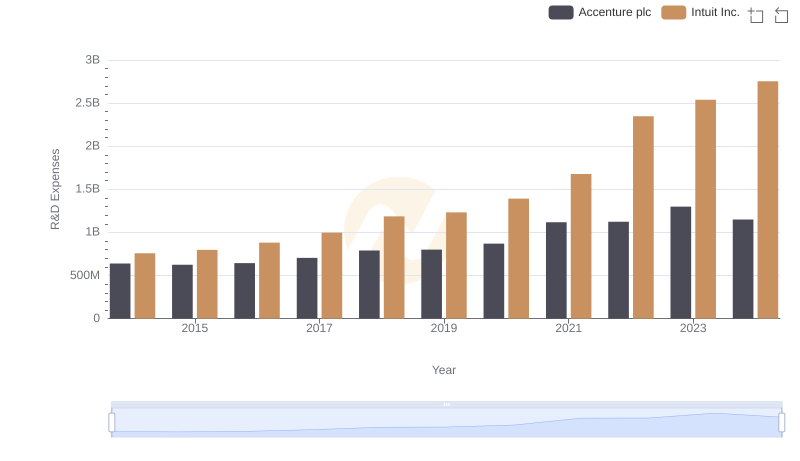800x461 pixels.
Task: Select the 2022 Intuit bar
Action: [x=643, y=217]
